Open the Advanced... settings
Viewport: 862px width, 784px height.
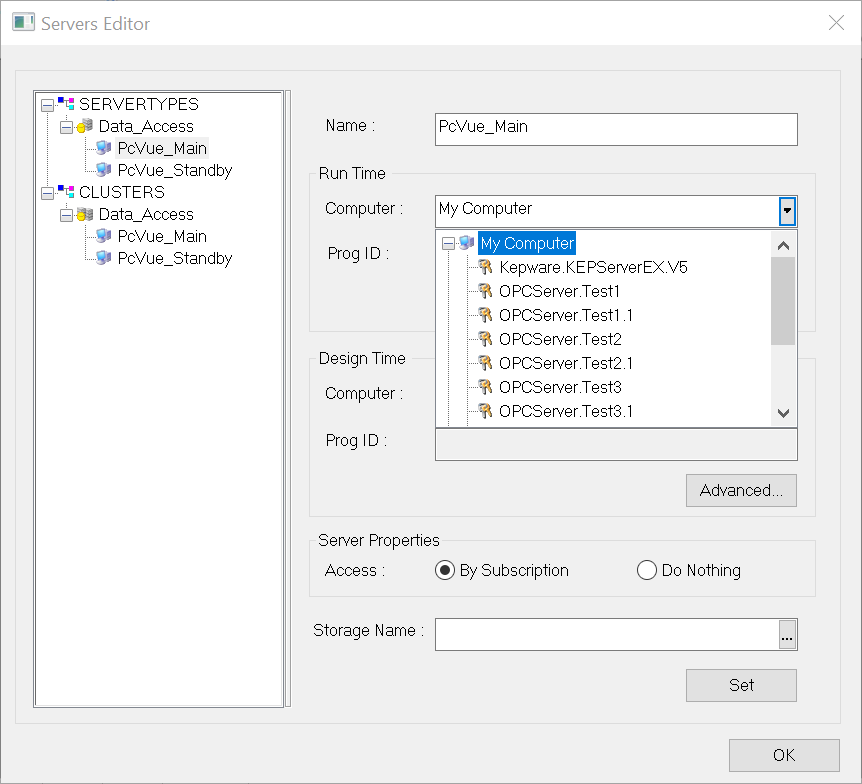741,490
